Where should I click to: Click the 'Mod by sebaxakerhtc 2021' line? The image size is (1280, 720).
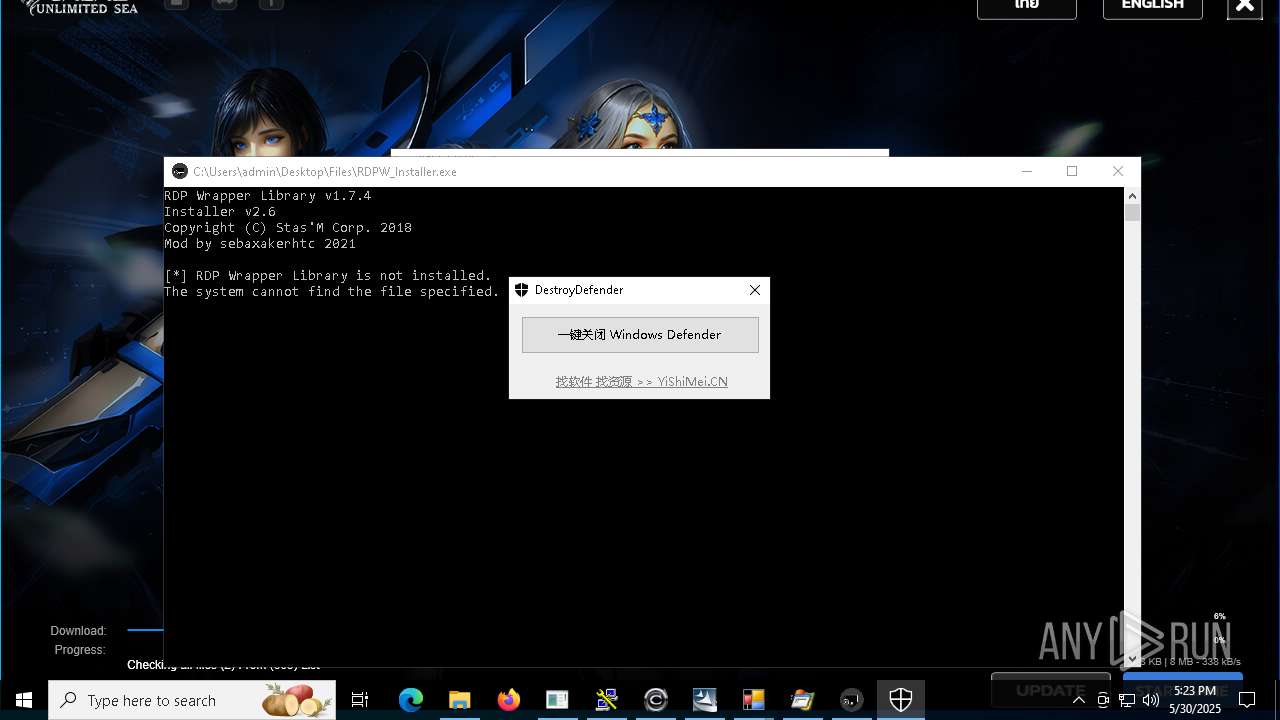pos(260,244)
